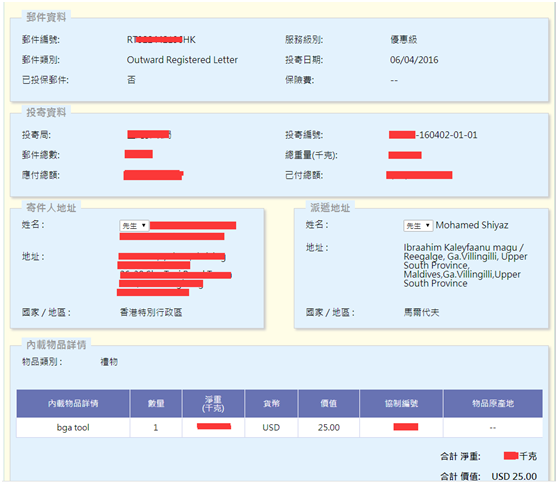
Task: Click the 寄件人地址 section heading
Action: pos(51,207)
